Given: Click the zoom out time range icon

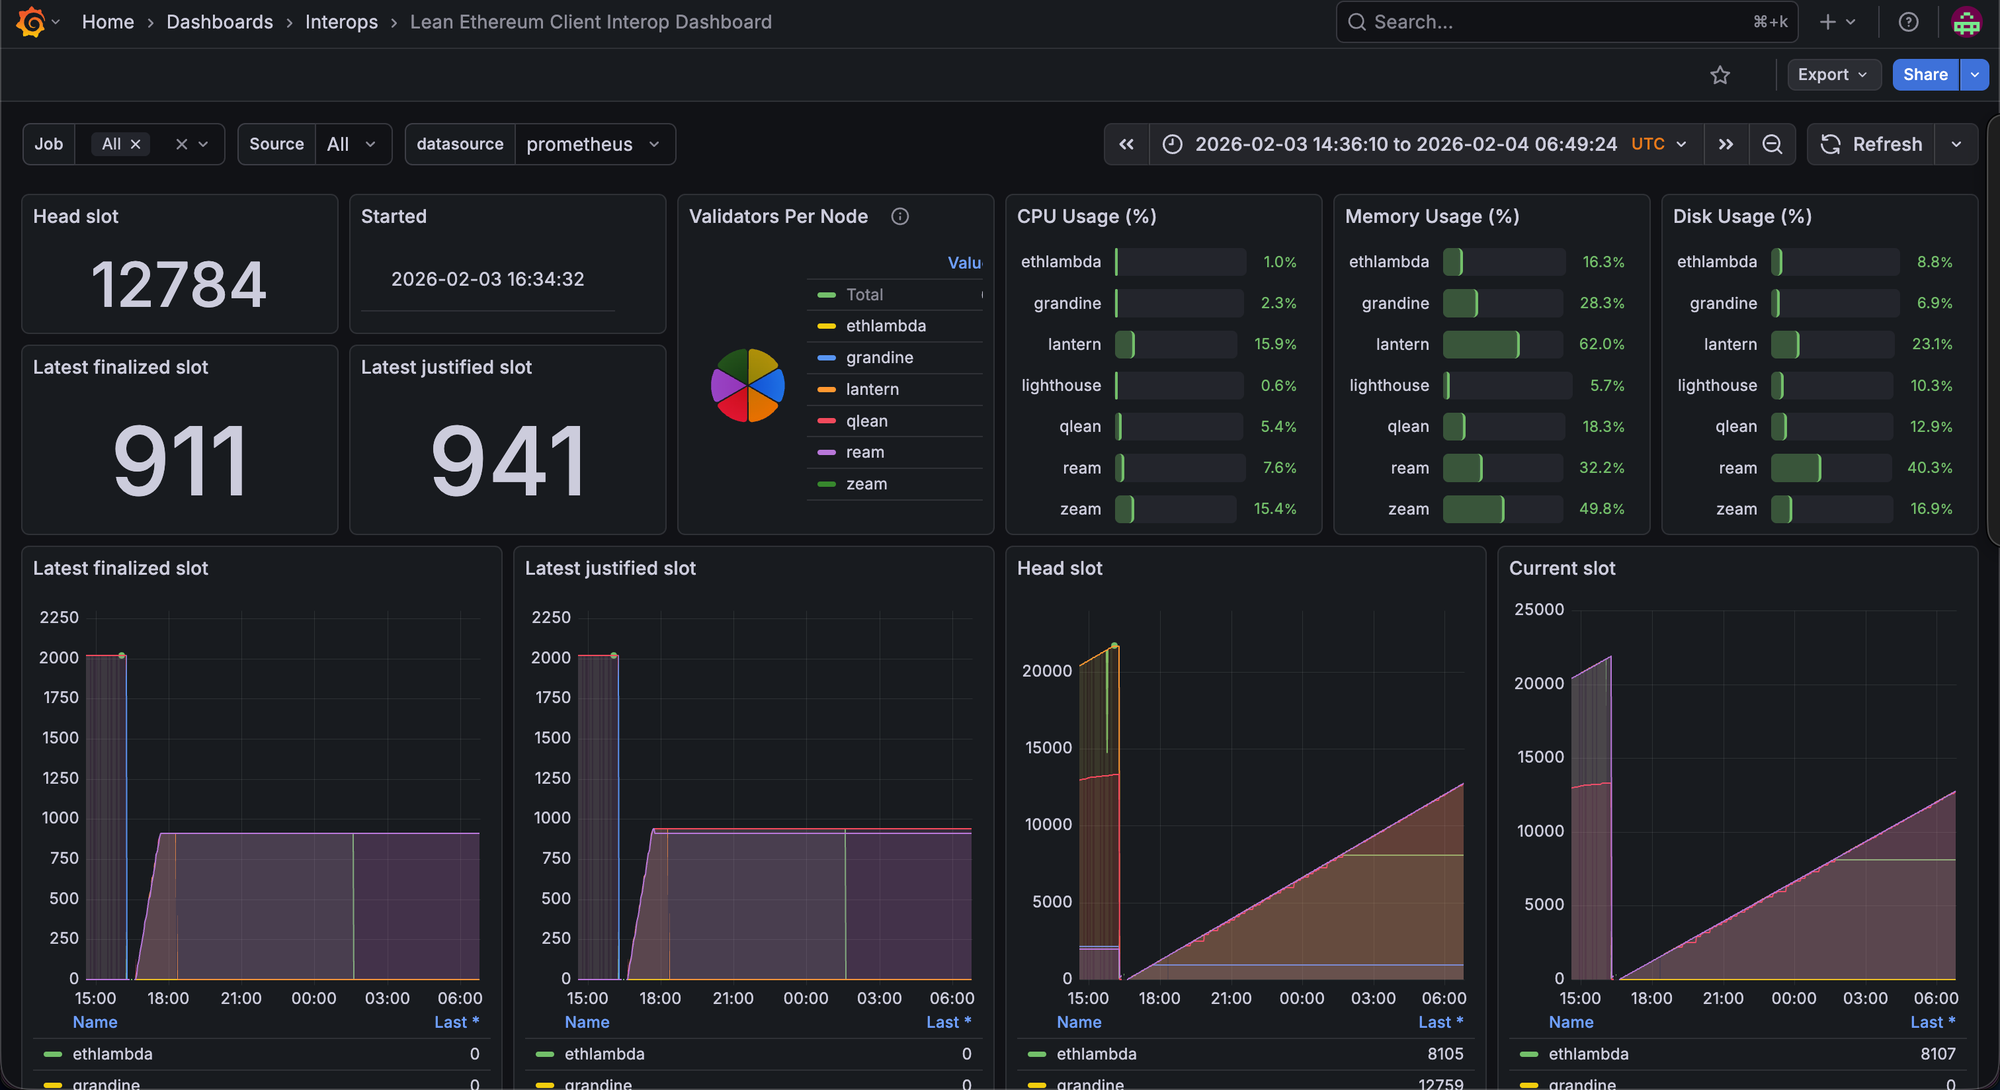Looking at the screenshot, I should [1772, 144].
